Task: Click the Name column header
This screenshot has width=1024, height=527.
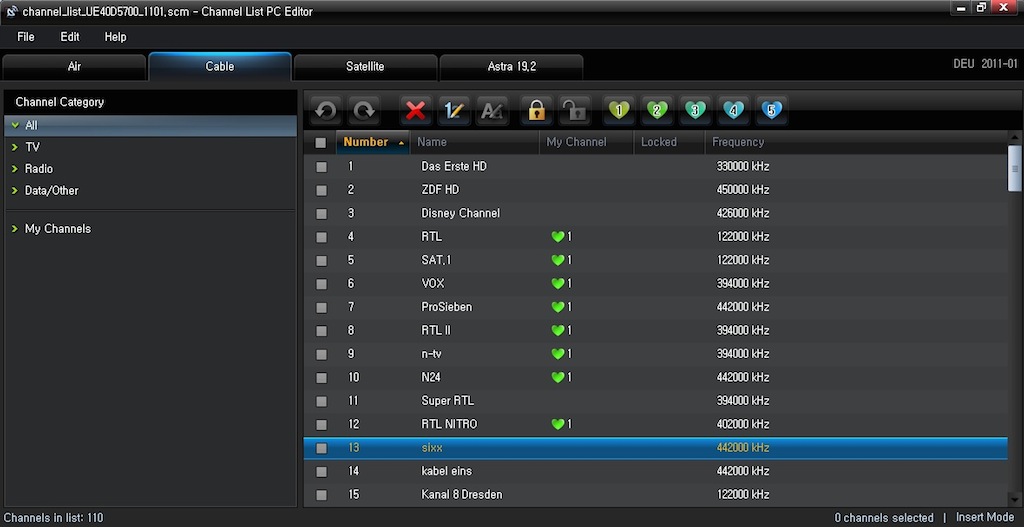Action: click(x=432, y=142)
